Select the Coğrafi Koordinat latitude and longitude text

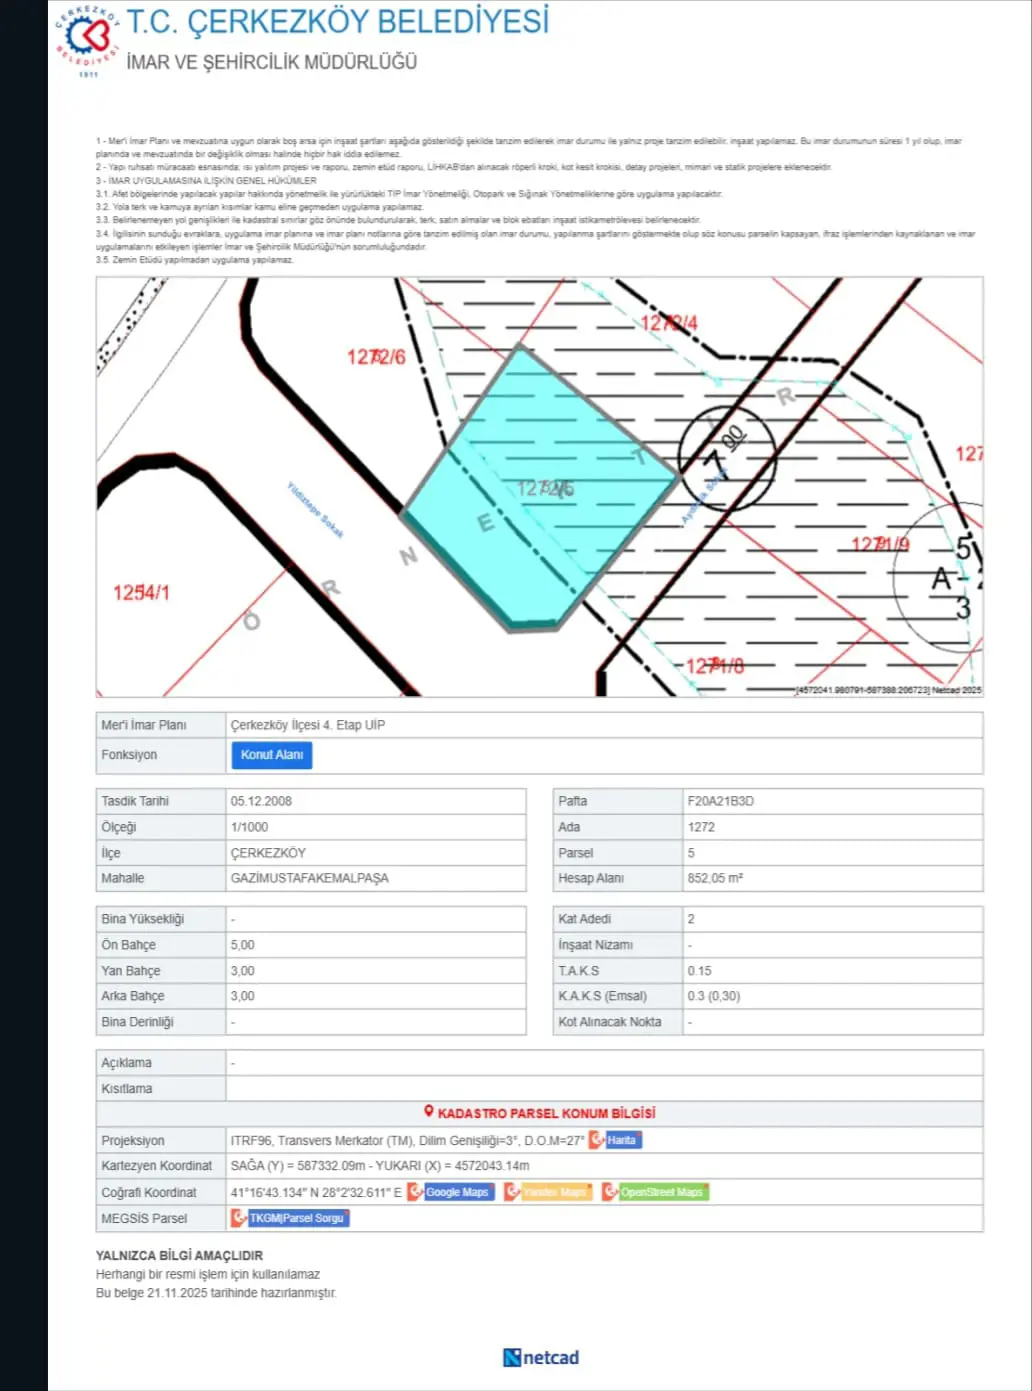pyautogui.click(x=316, y=1192)
